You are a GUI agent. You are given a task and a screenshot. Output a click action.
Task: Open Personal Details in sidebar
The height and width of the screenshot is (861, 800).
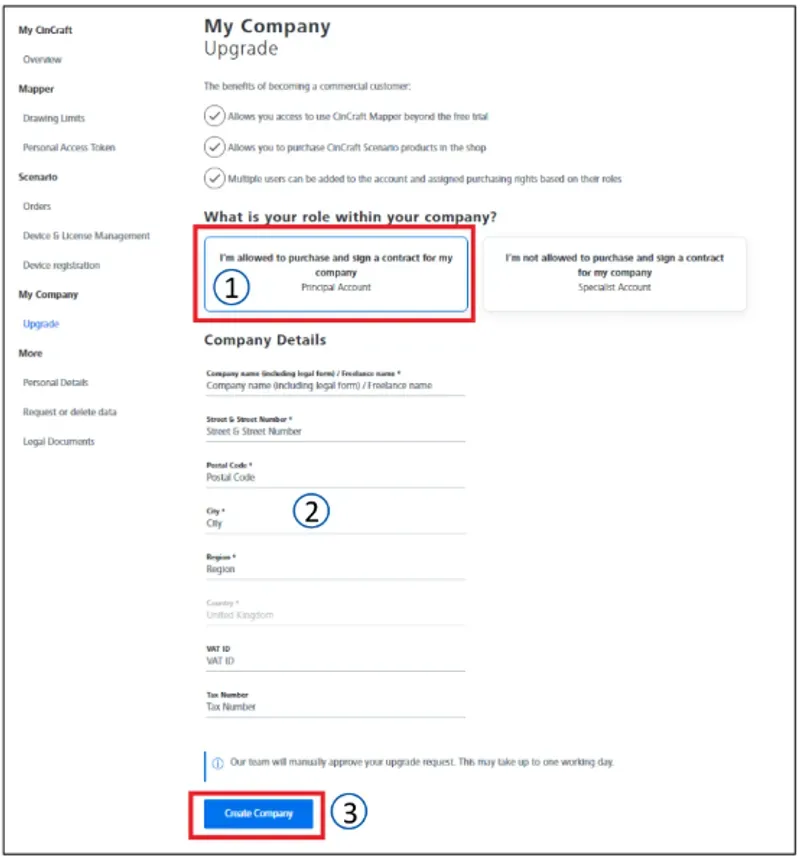[x=55, y=382]
